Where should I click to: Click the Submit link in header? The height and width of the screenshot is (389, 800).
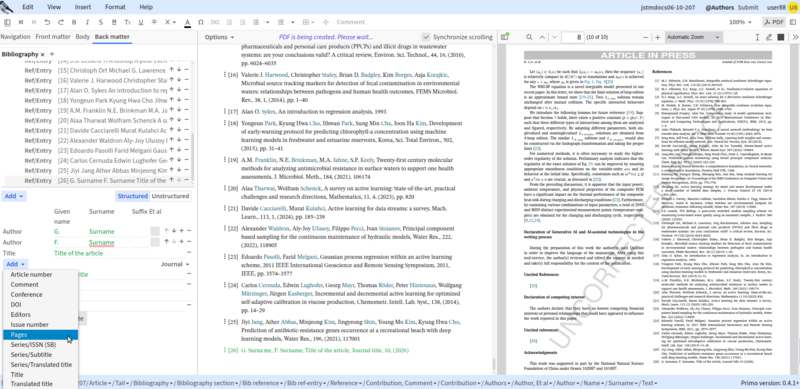coord(748,7)
